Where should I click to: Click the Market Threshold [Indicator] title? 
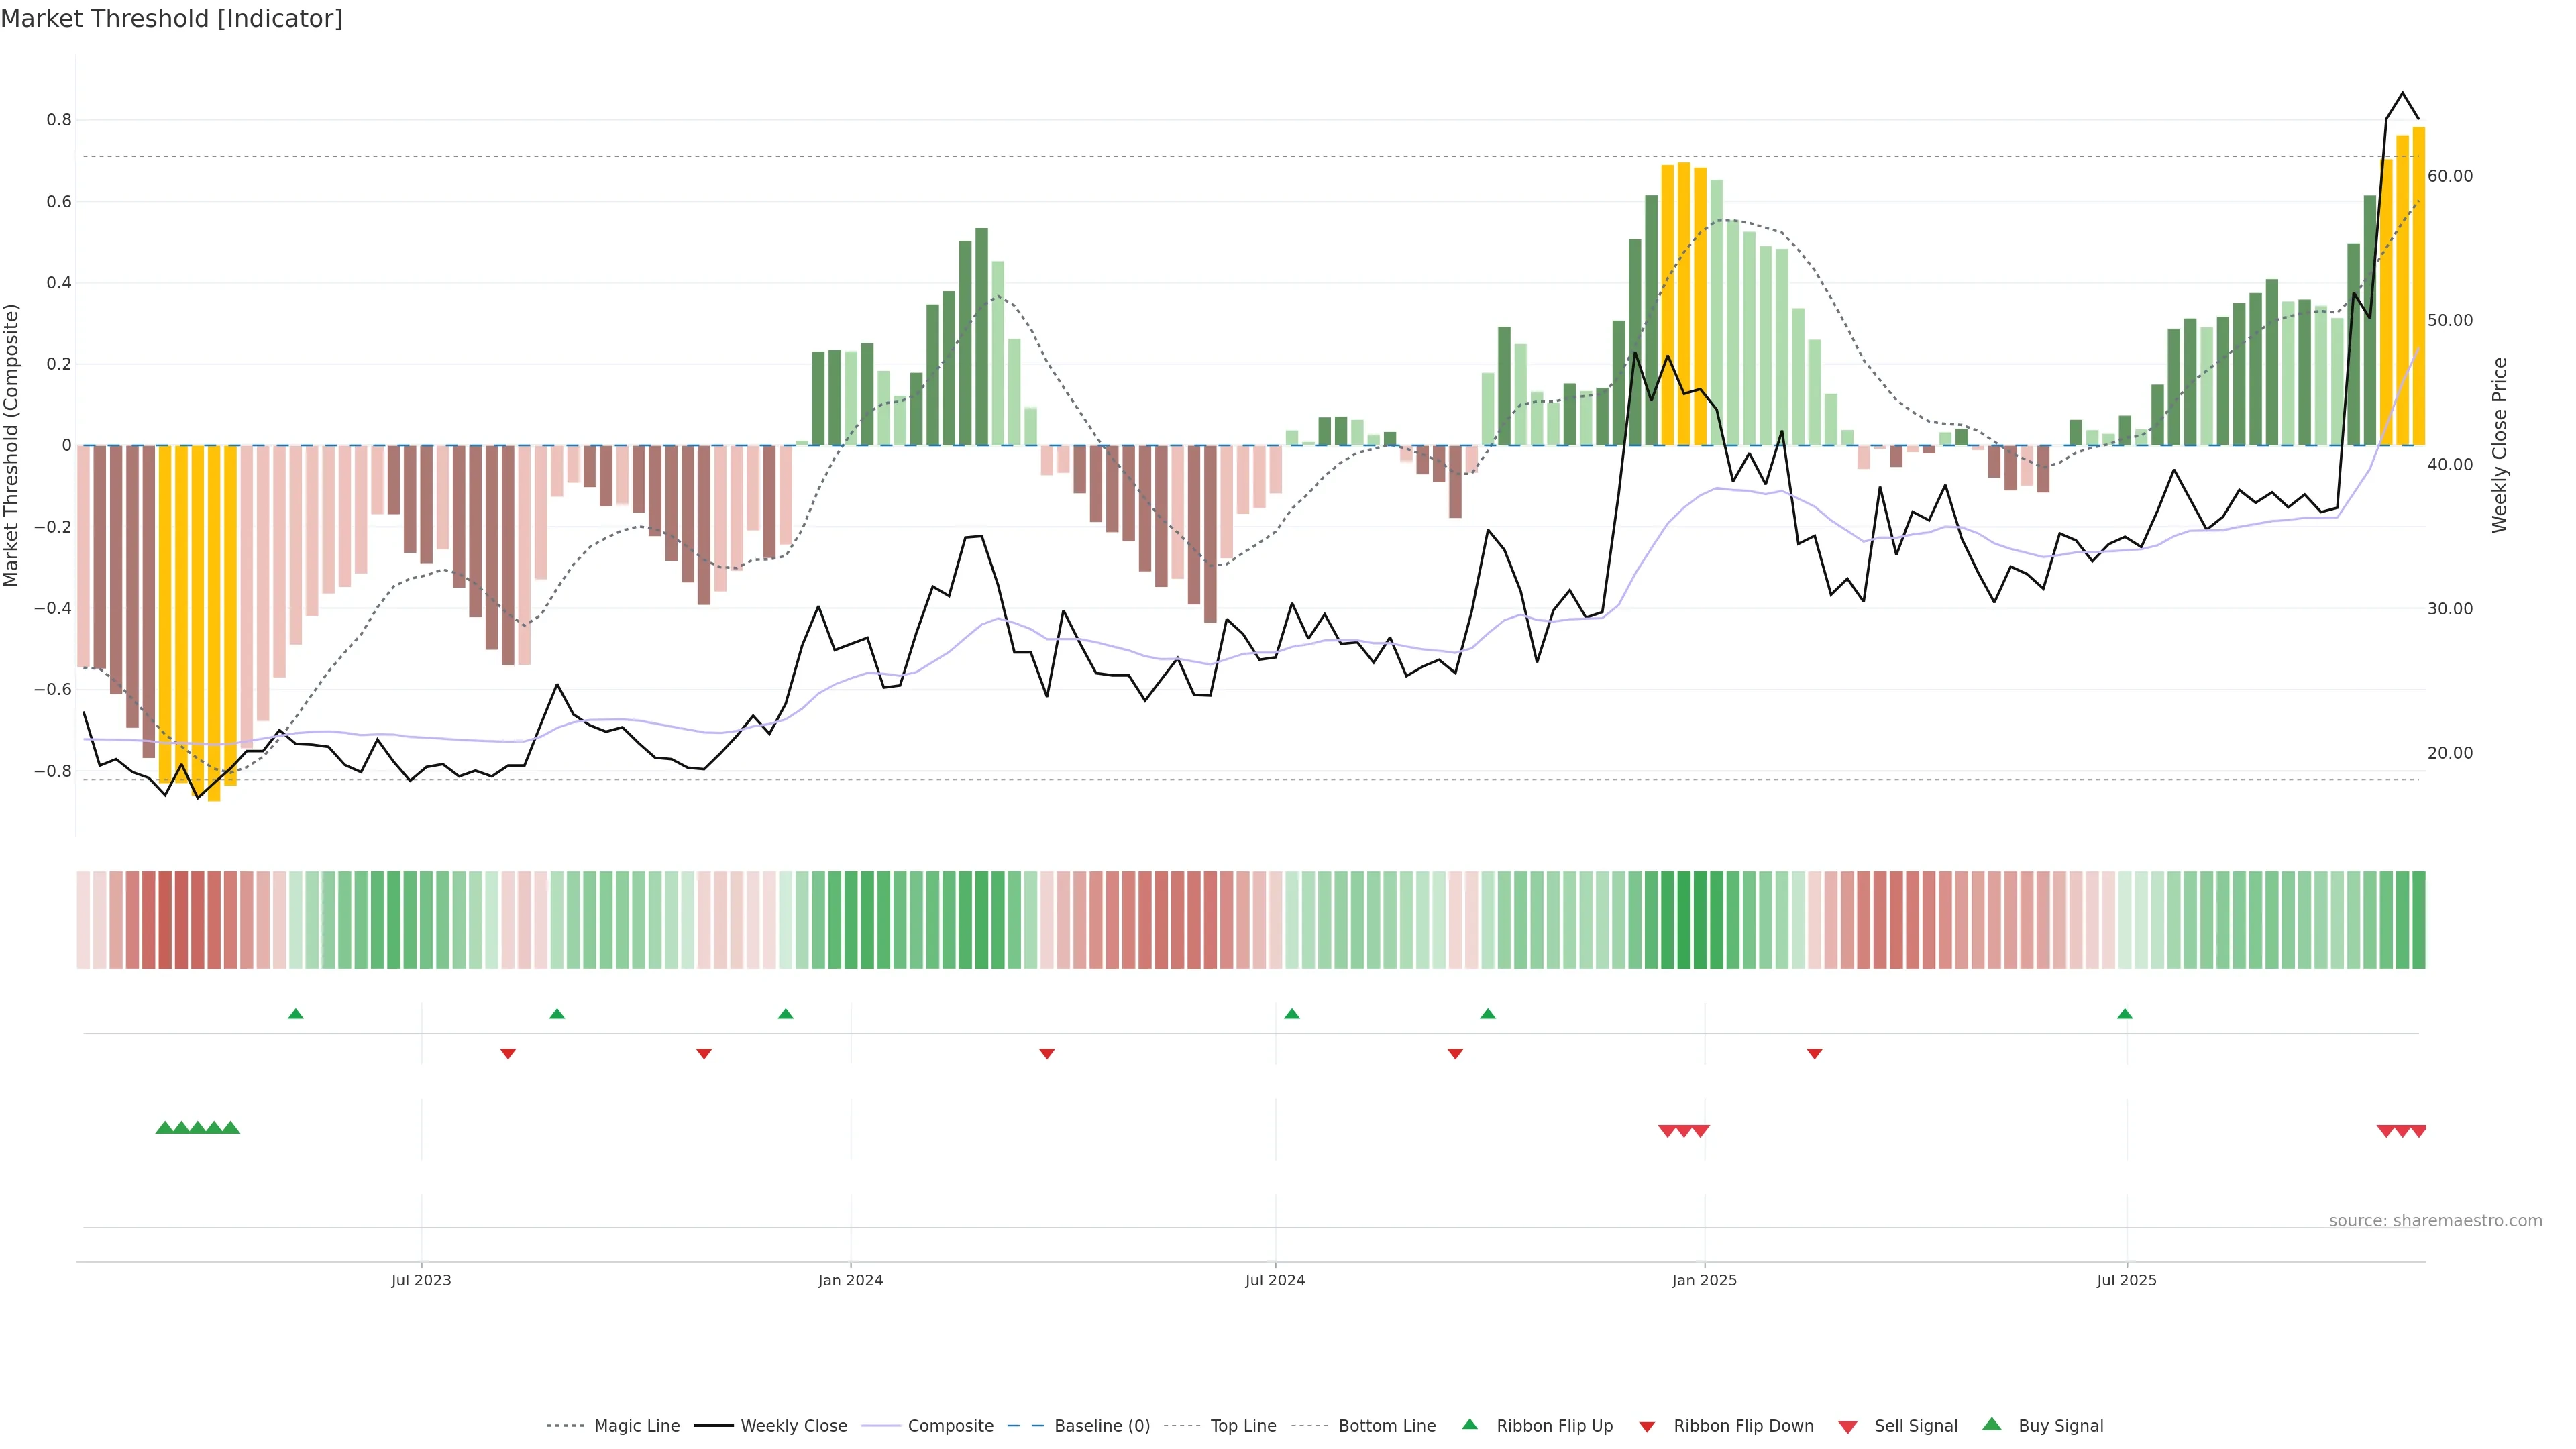[171, 19]
